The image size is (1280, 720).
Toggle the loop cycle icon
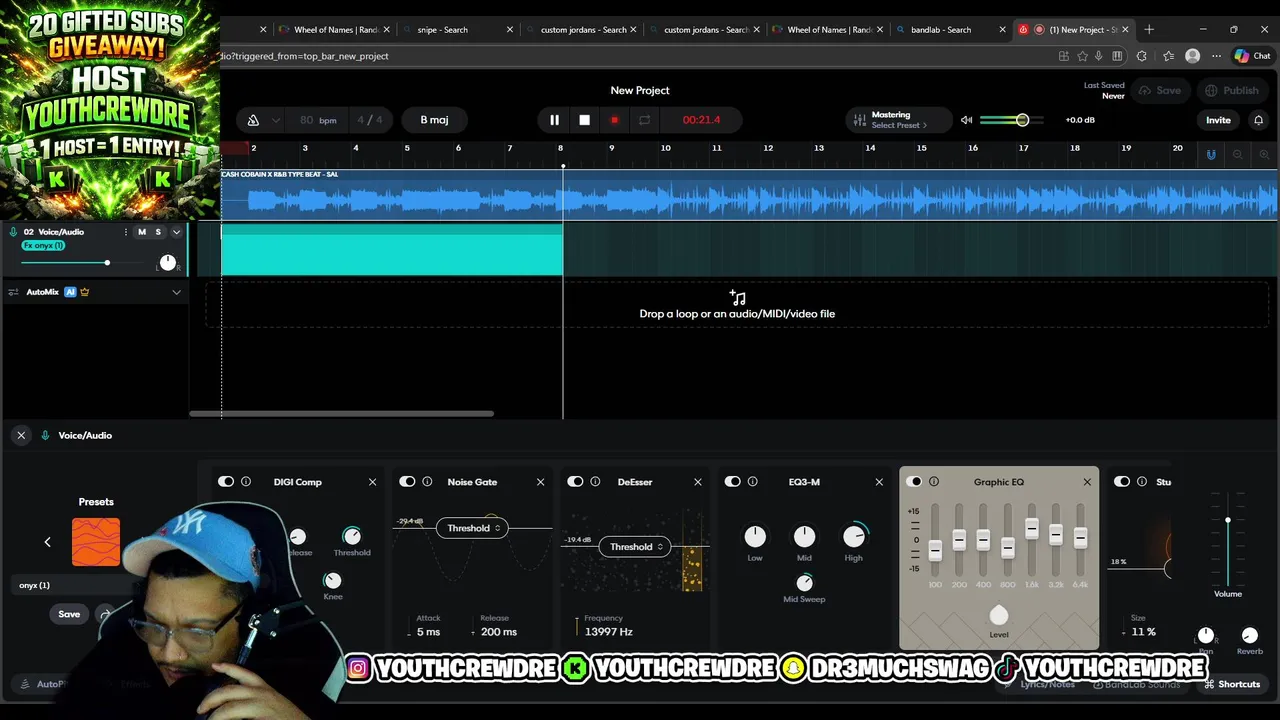coord(644,120)
